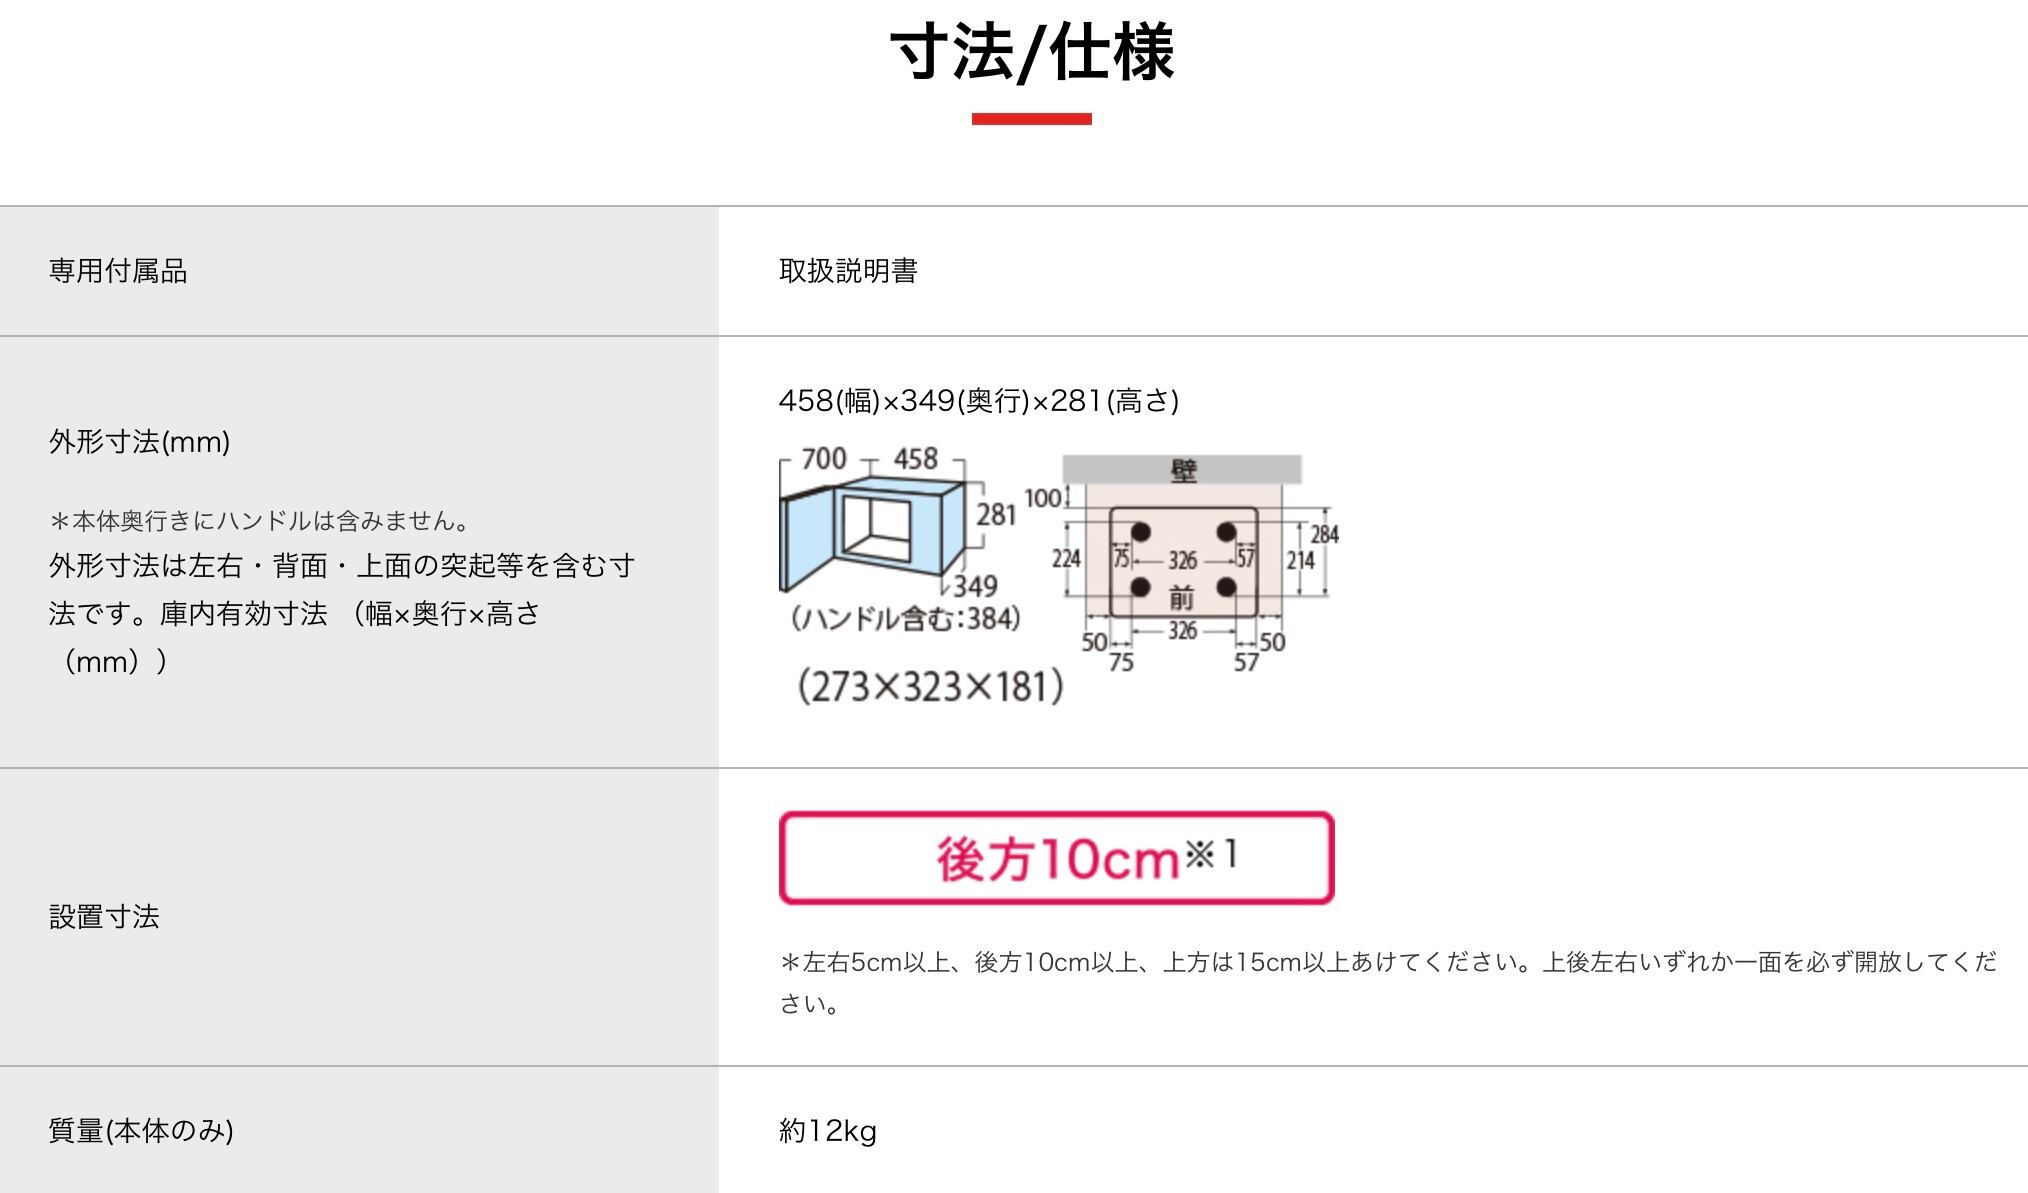This screenshot has height=1193, width=2028.
Task: Click the 458(幅)×349(奥行)×281(高さ) dimension text
Action: pos(979,401)
